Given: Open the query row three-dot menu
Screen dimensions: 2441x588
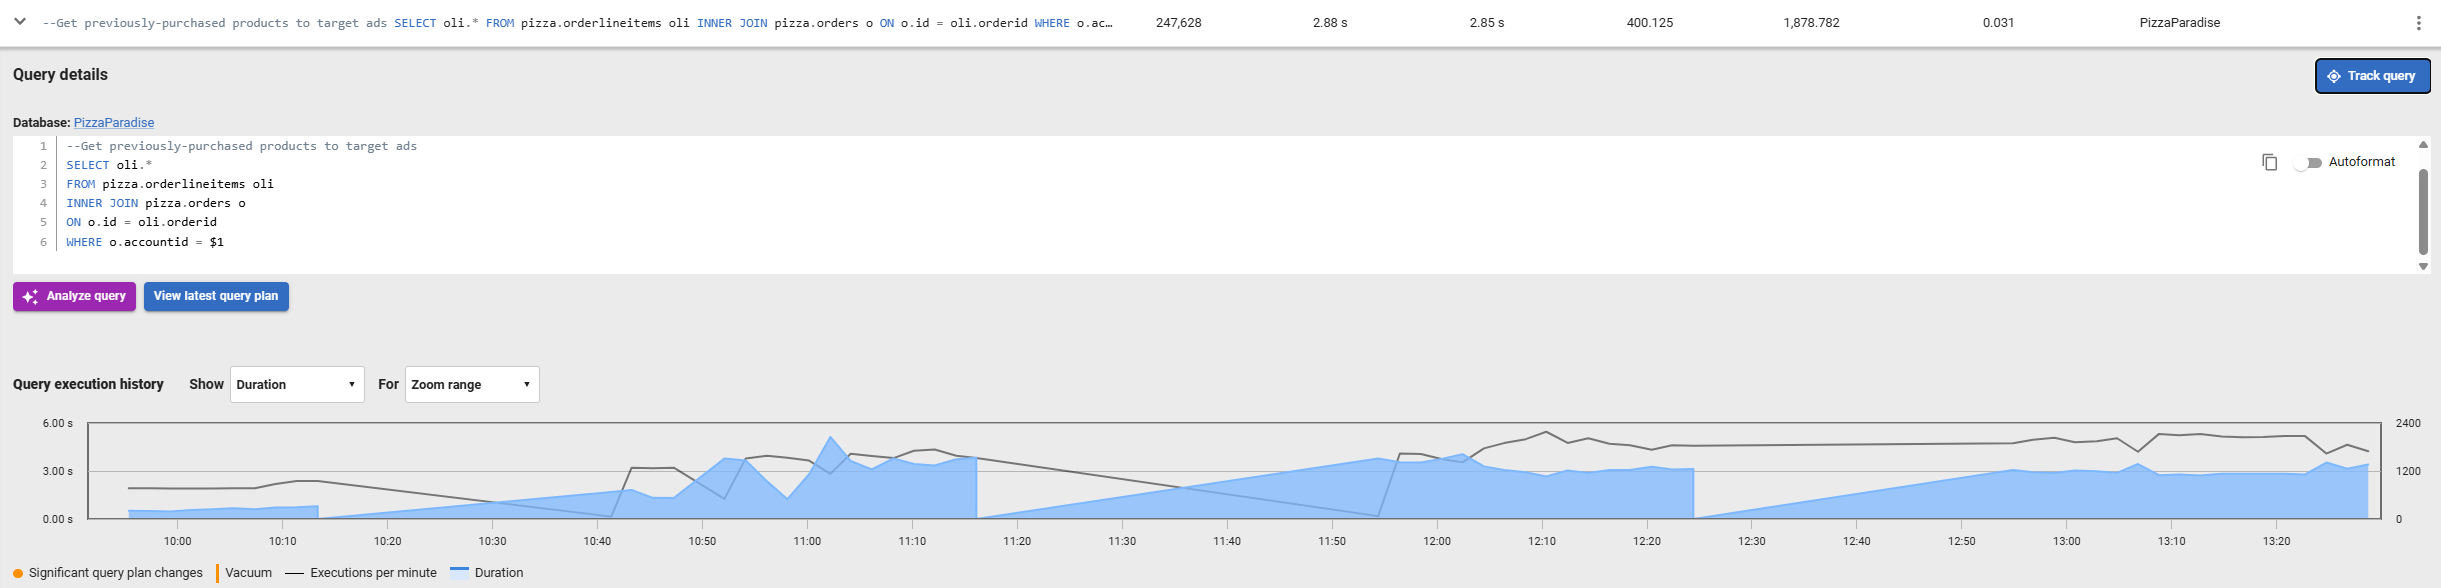Looking at the screenshot, I should pyautogui.click(x=2418, y=23).
